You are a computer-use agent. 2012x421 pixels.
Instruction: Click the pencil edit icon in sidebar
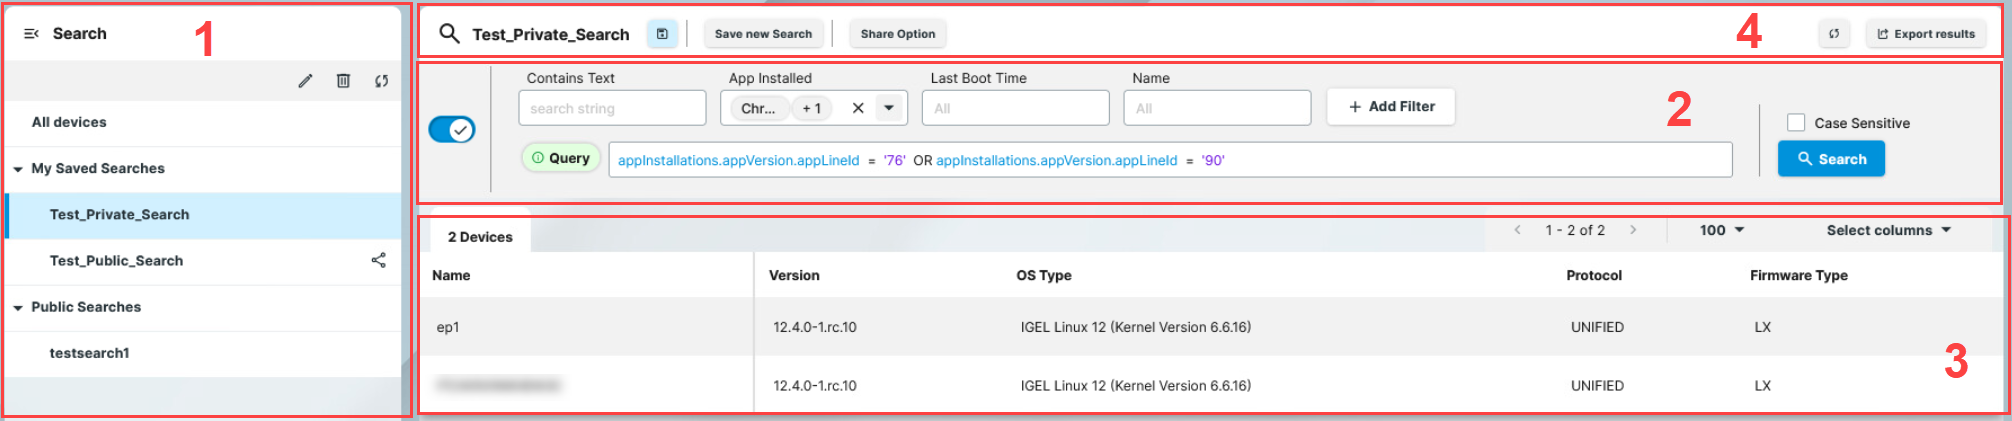click(305, 81)
